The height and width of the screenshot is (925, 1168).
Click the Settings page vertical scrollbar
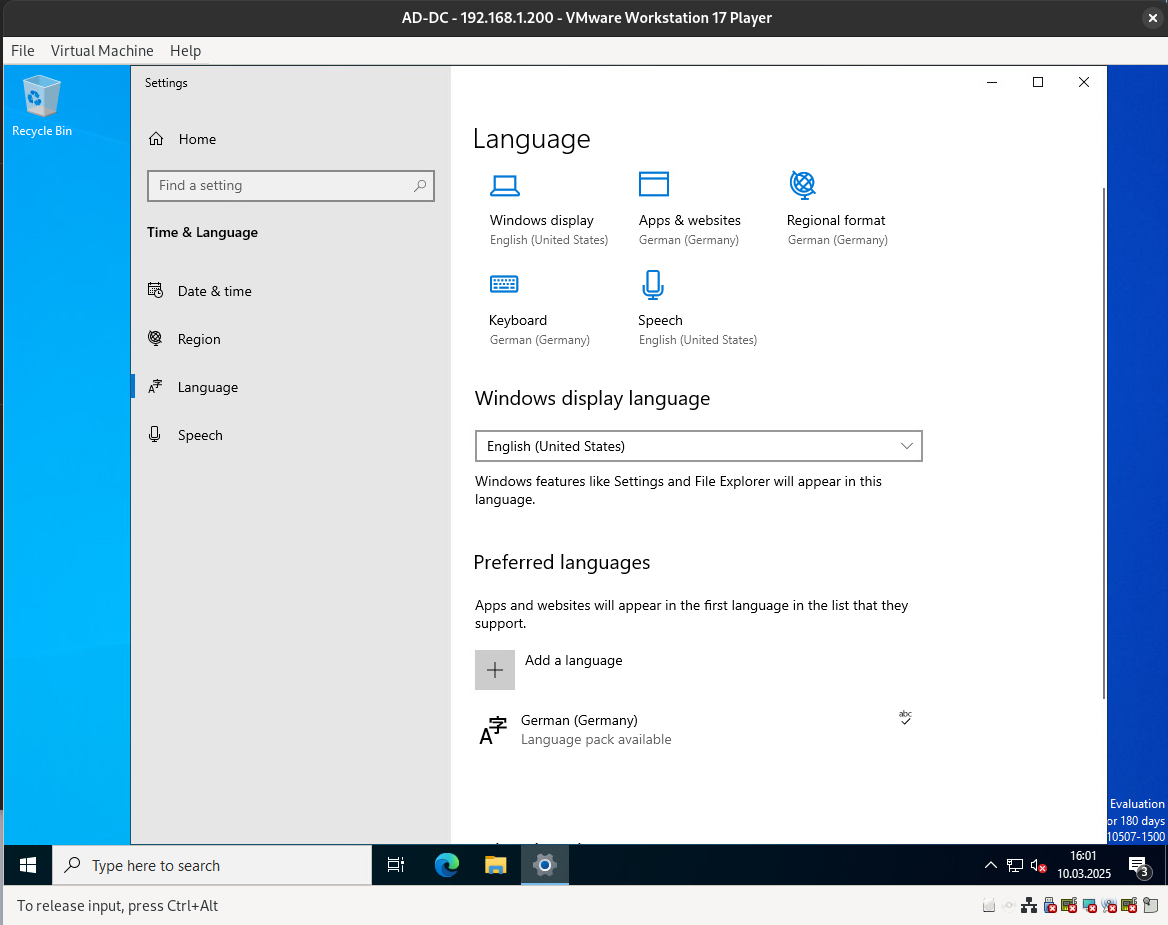[x=1103, y=440]
